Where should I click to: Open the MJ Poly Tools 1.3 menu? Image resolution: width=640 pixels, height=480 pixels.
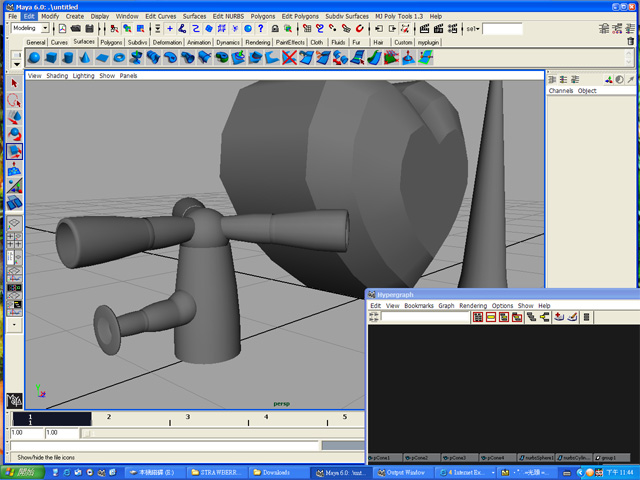coord(399,16)
